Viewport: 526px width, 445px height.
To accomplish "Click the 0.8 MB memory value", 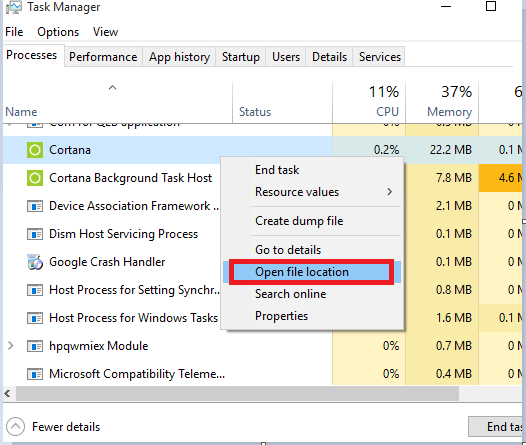I will [454, 290].
